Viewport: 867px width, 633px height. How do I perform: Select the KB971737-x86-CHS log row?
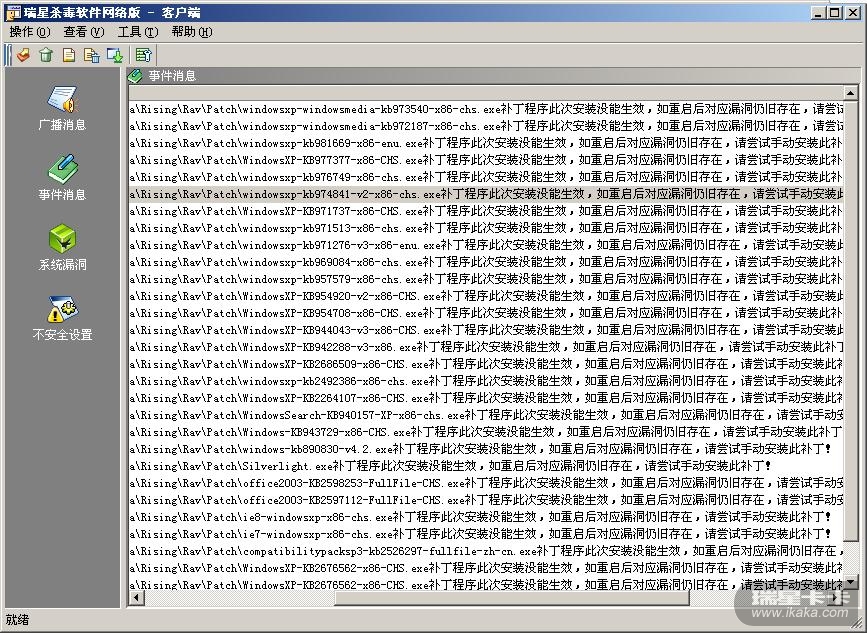click(x=486, y=211)
